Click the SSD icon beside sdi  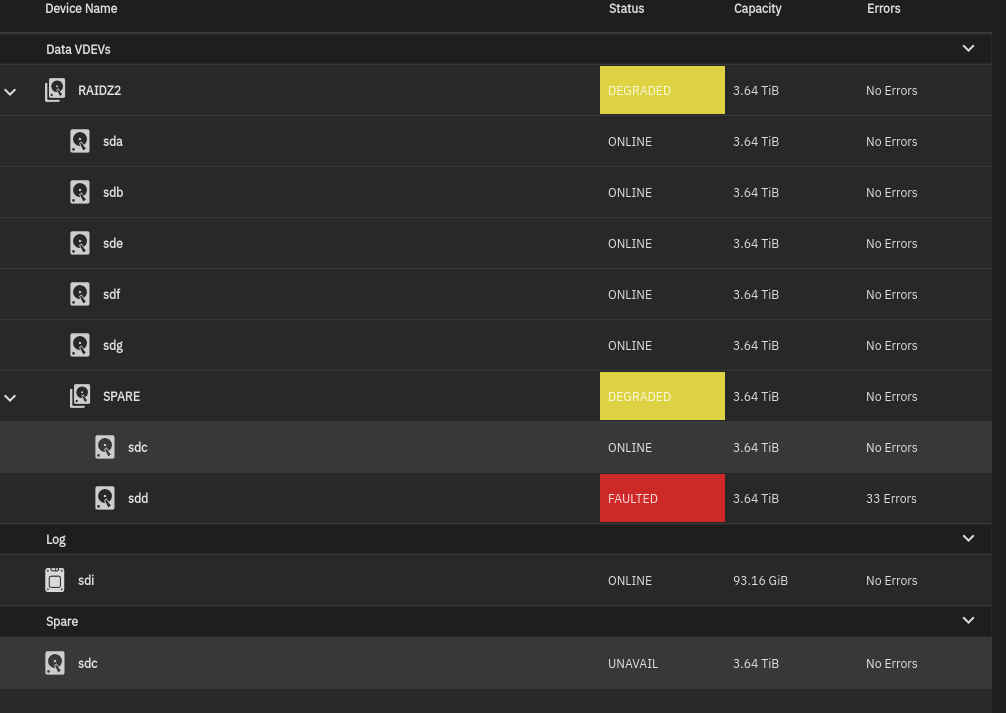(55, 580)
